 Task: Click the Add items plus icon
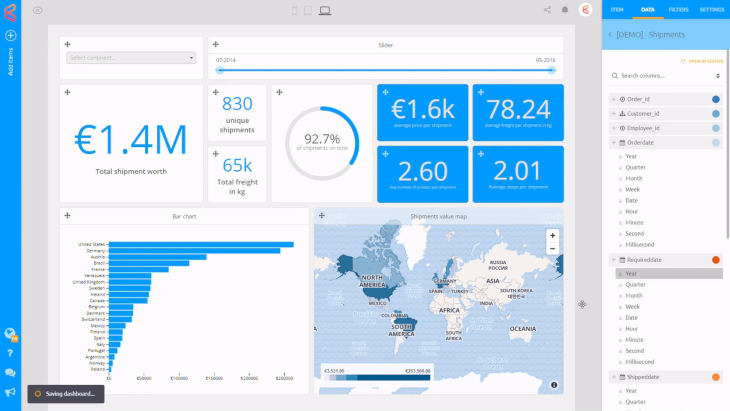(x=10, y=35)
